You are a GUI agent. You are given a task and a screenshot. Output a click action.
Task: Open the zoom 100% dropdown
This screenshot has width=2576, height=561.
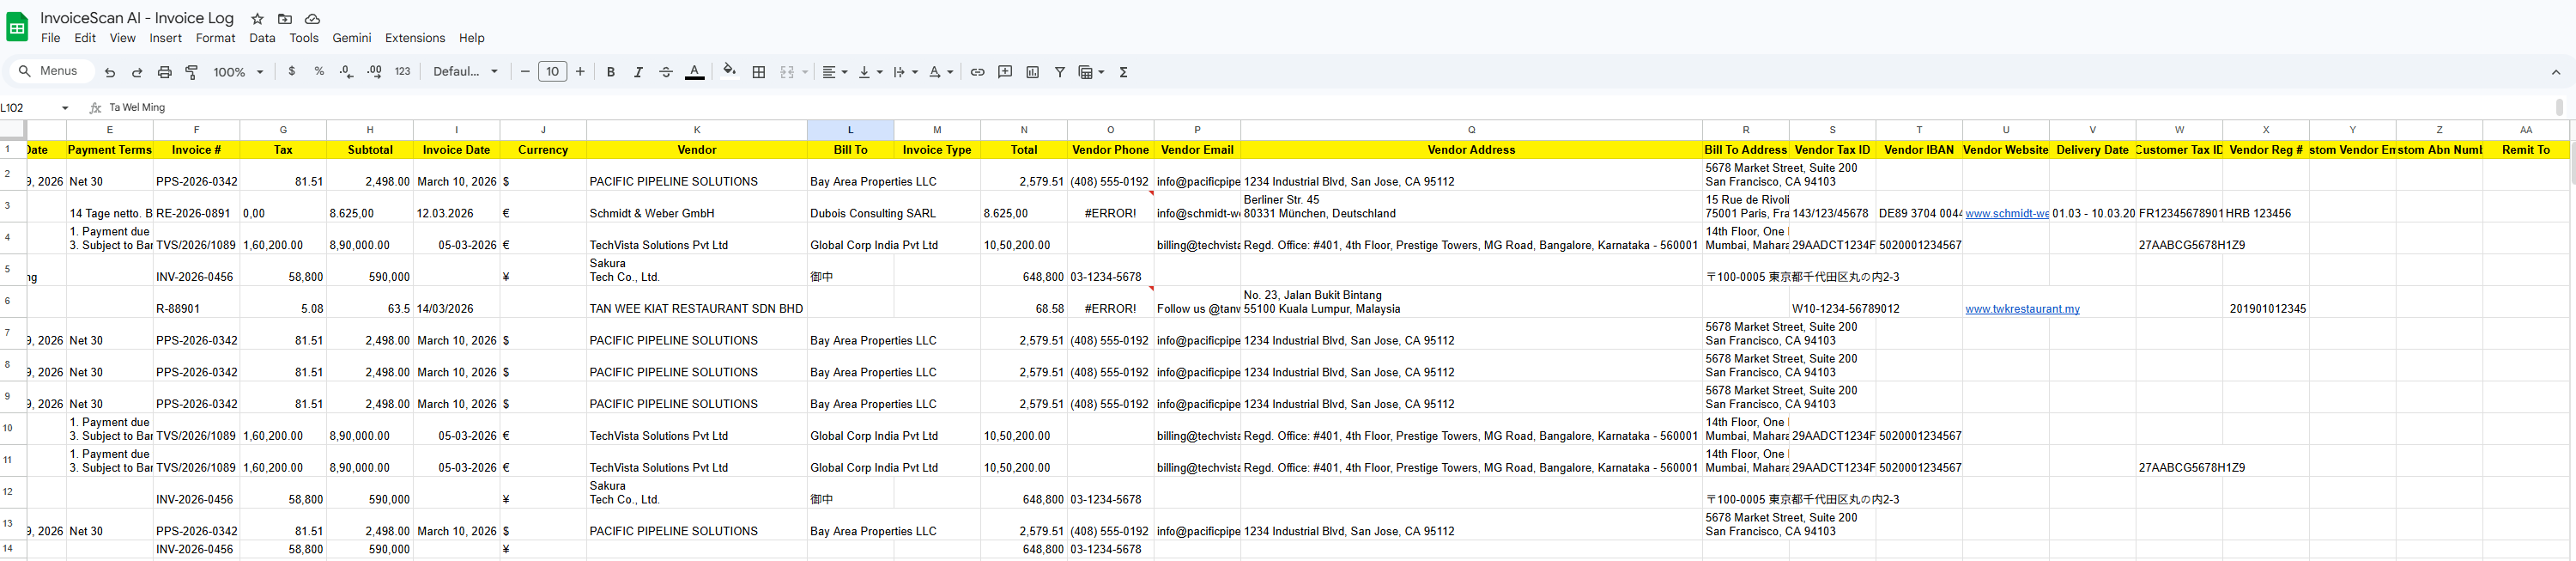pyautogui.click(x=238, y=72)
